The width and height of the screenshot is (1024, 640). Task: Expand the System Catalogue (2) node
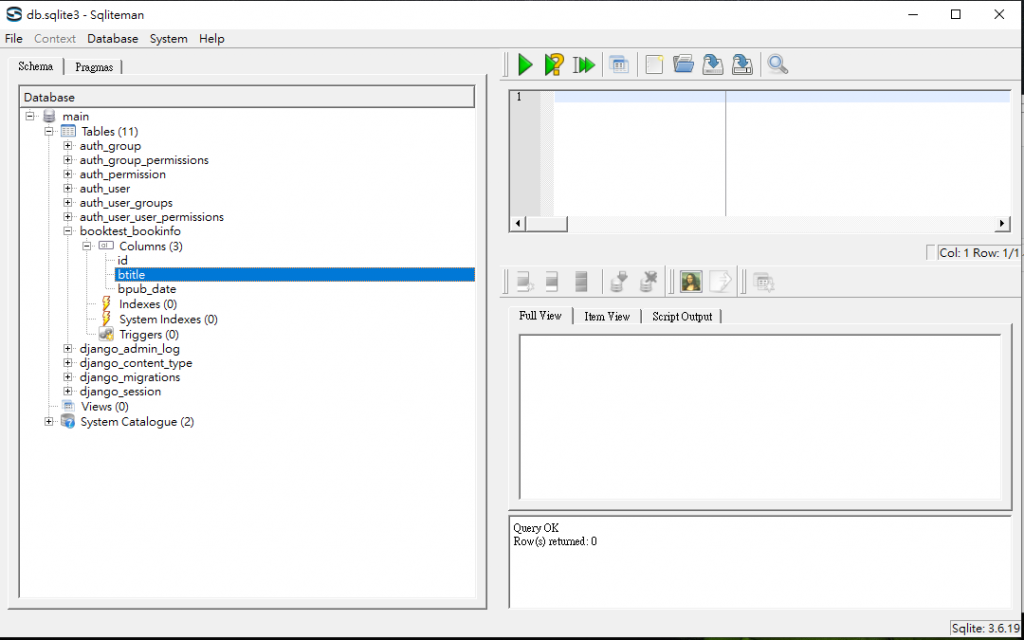tap(48, 422)
